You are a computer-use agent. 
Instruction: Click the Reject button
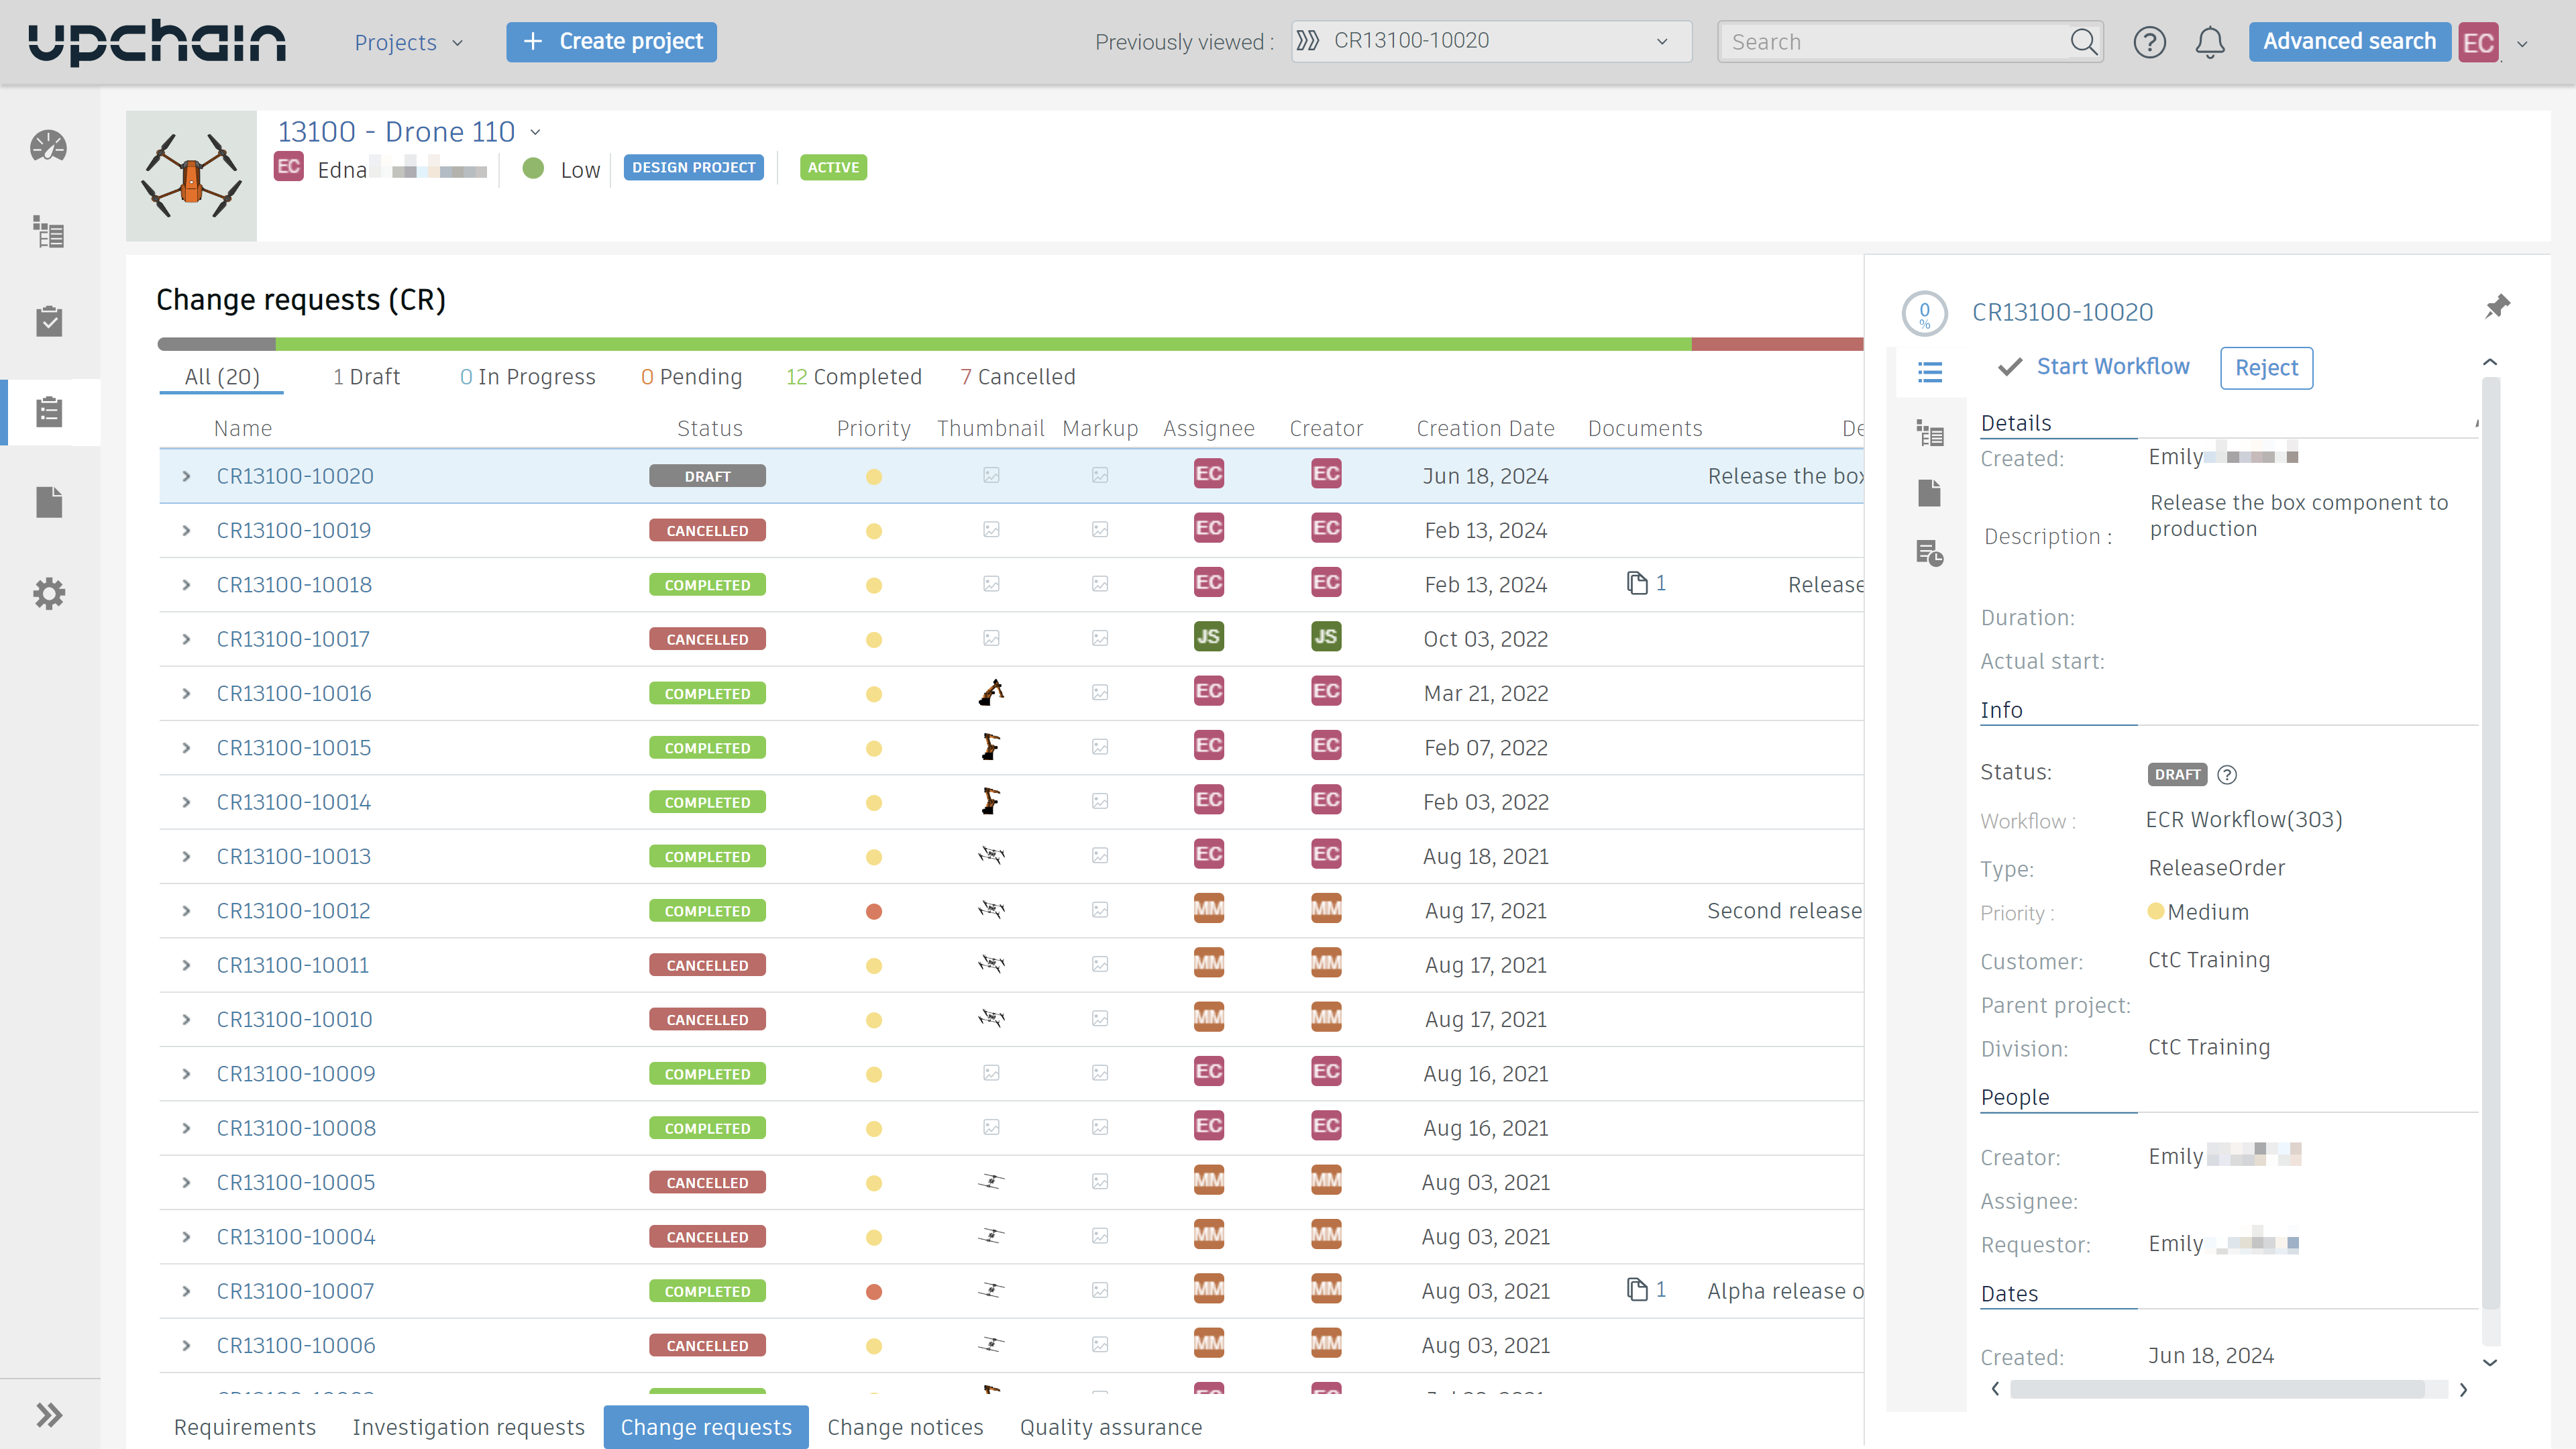[x=2265, y=368]
